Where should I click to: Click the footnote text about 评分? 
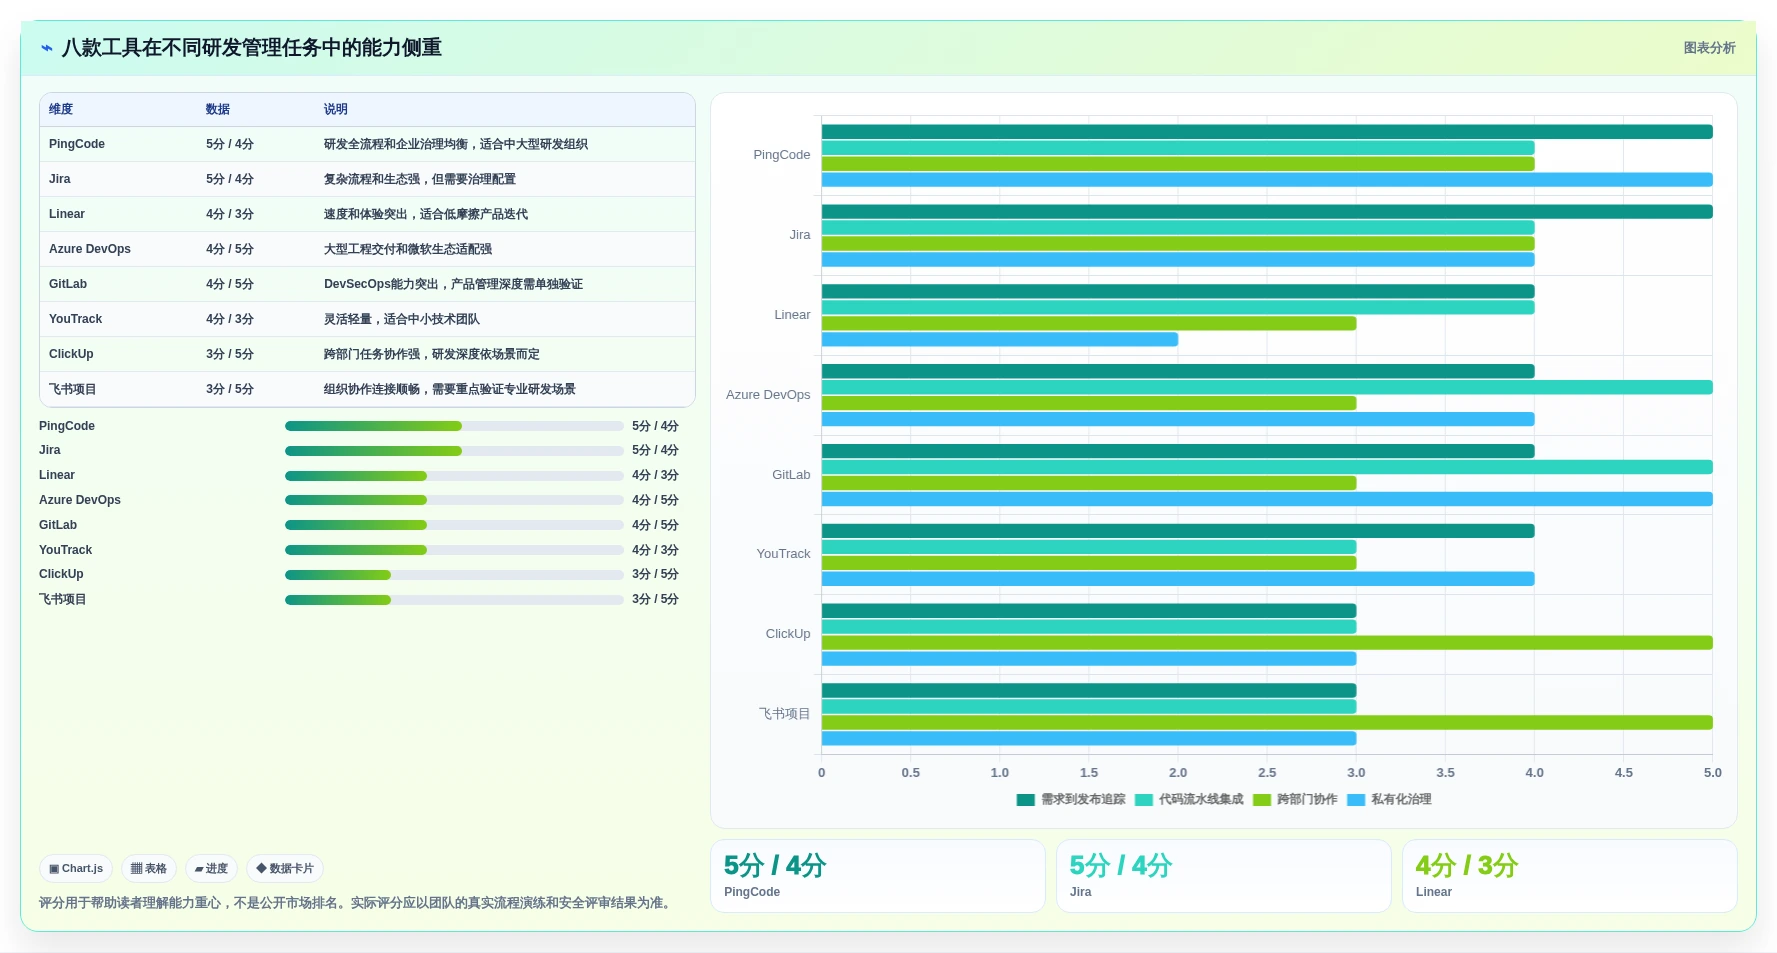coord(357,903)
